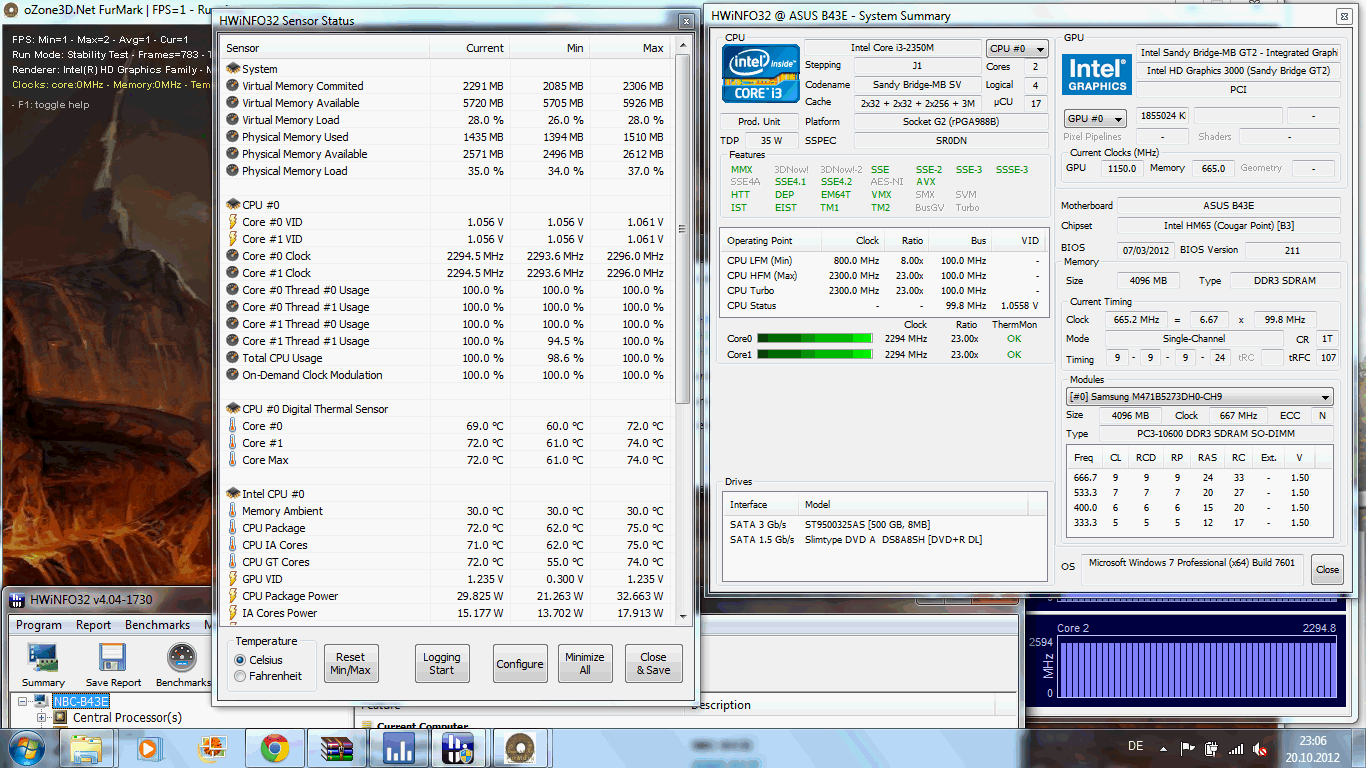This screenshot has width=1366, height=768.
Task: Click the DE language indicator
Action: click(x=1135, y=747)
